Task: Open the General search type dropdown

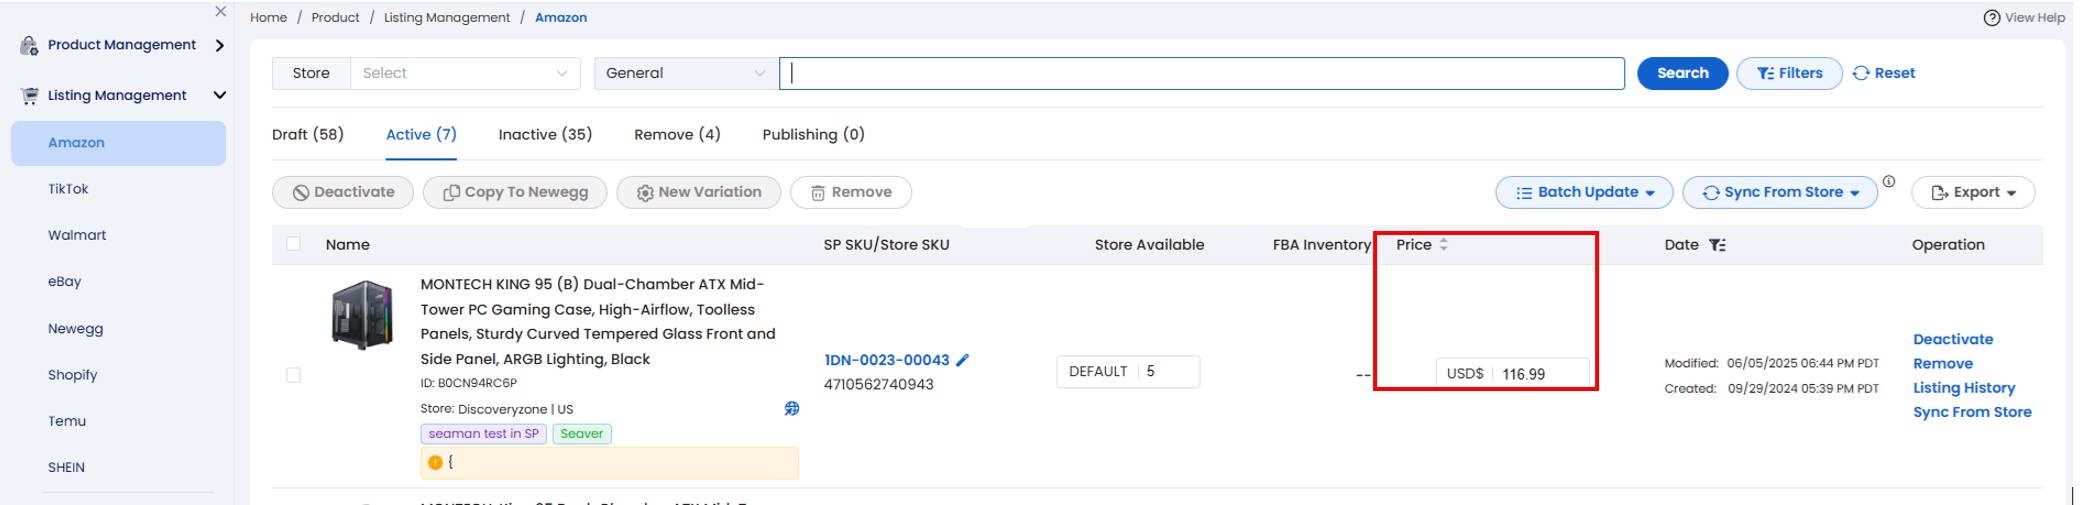Action: point(685,73)
